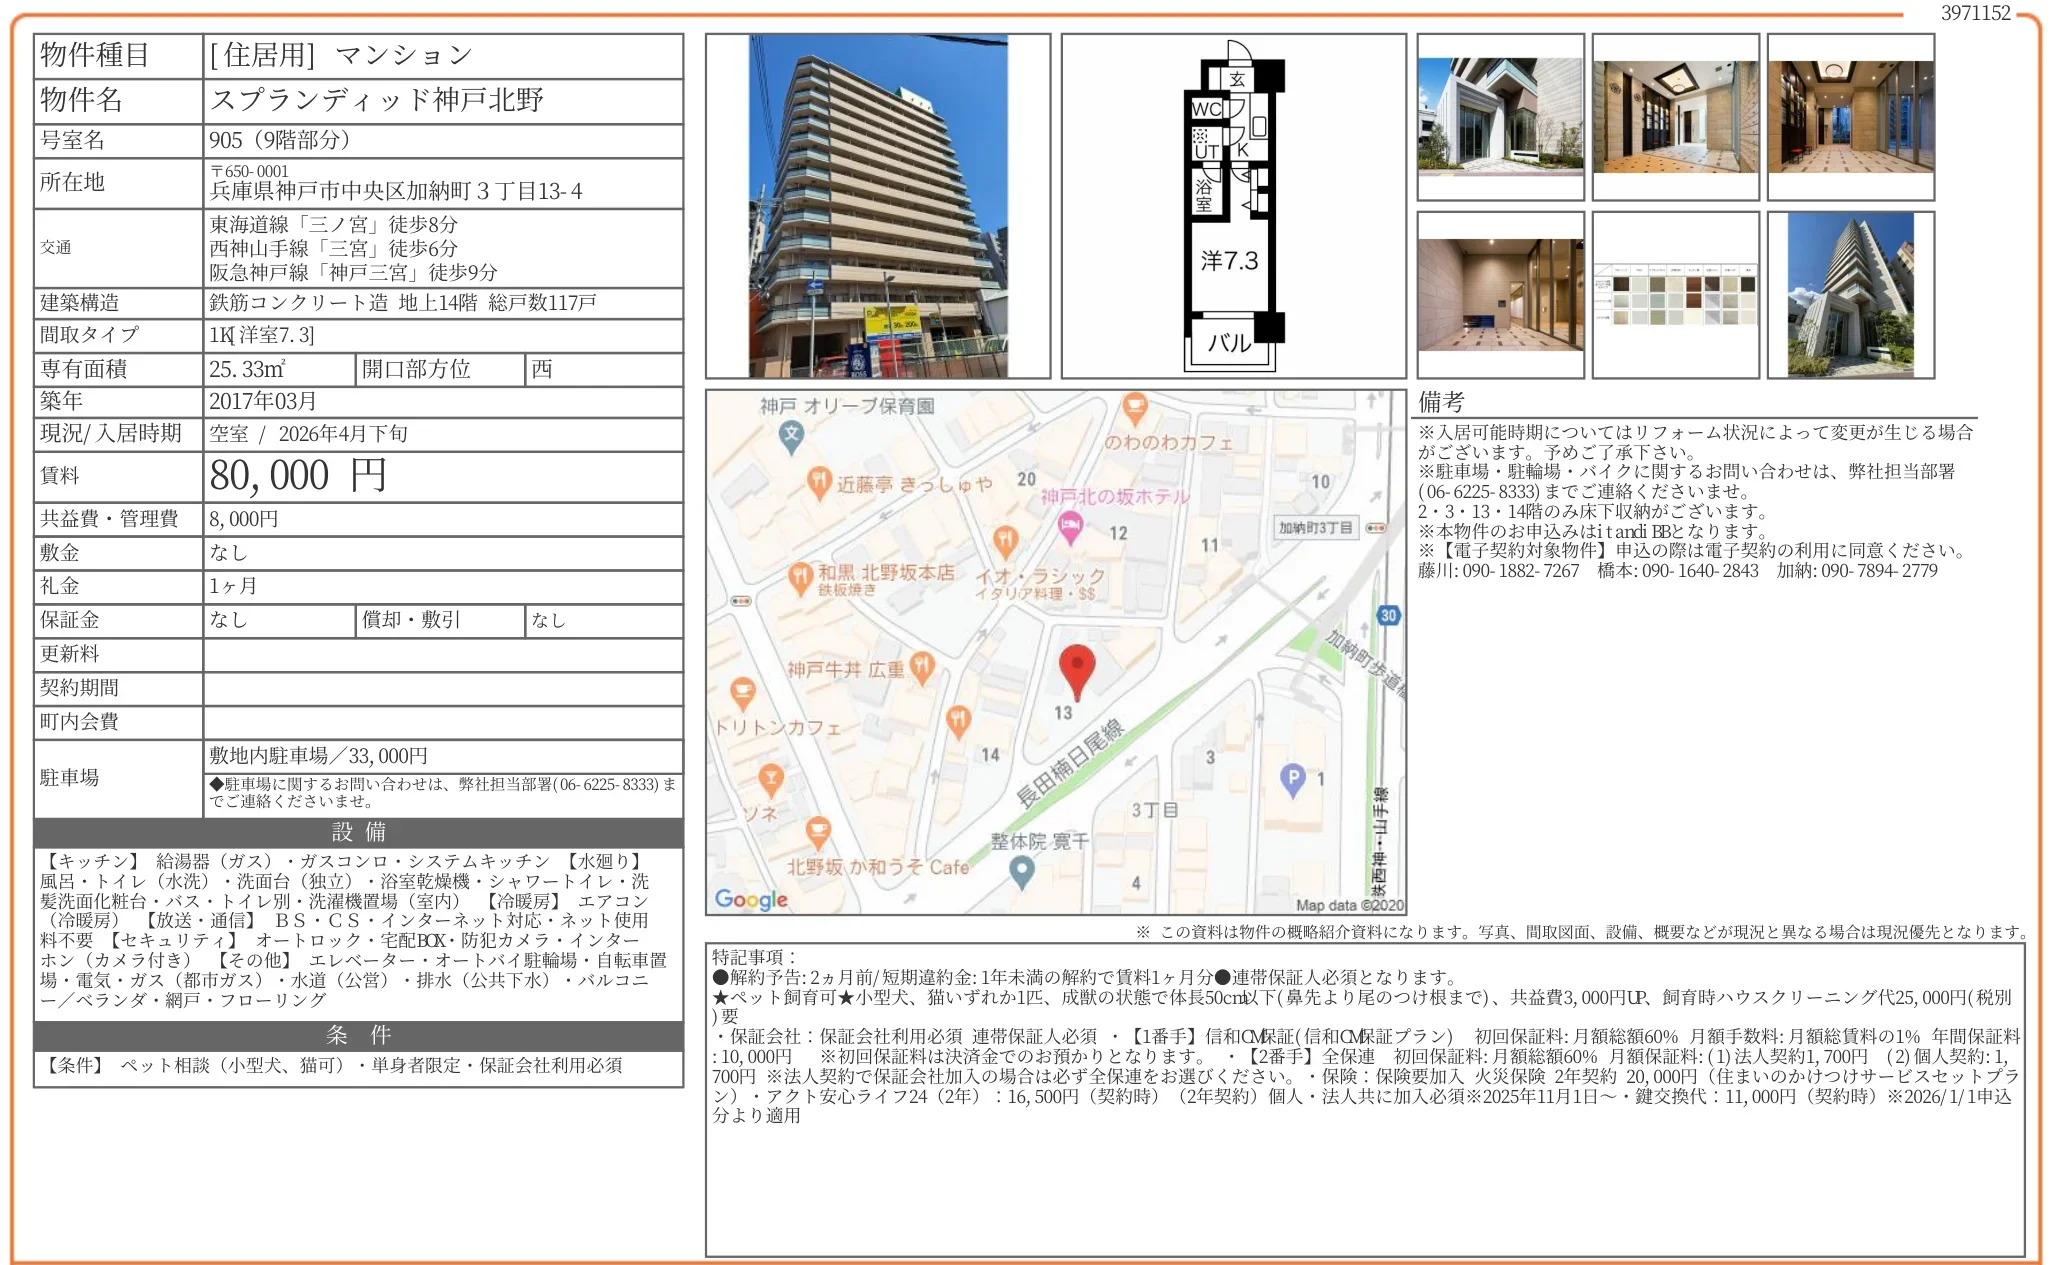Click the 神戸牛丼 広重 restaurant marker
The image size is (2056, 1265).
click(x=923, y=668)
